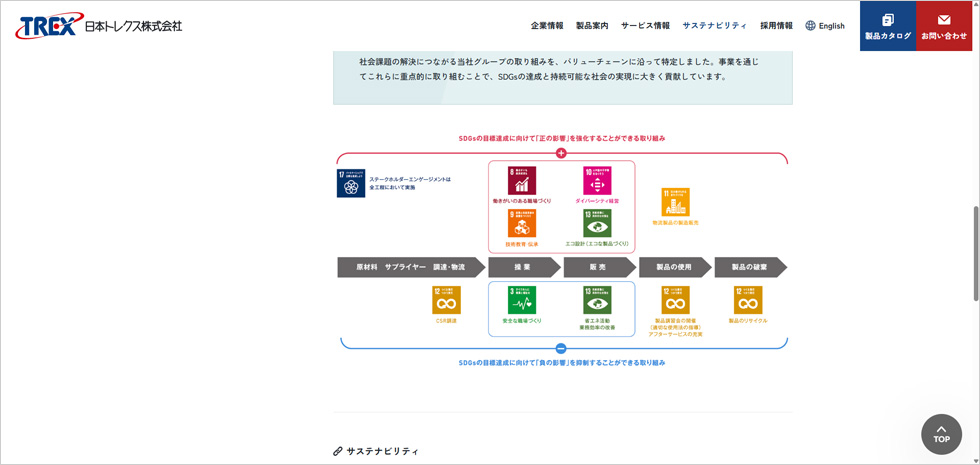Click the SDG 3 安全な職場づくり icon
The image size is (980, 465).
522,300
